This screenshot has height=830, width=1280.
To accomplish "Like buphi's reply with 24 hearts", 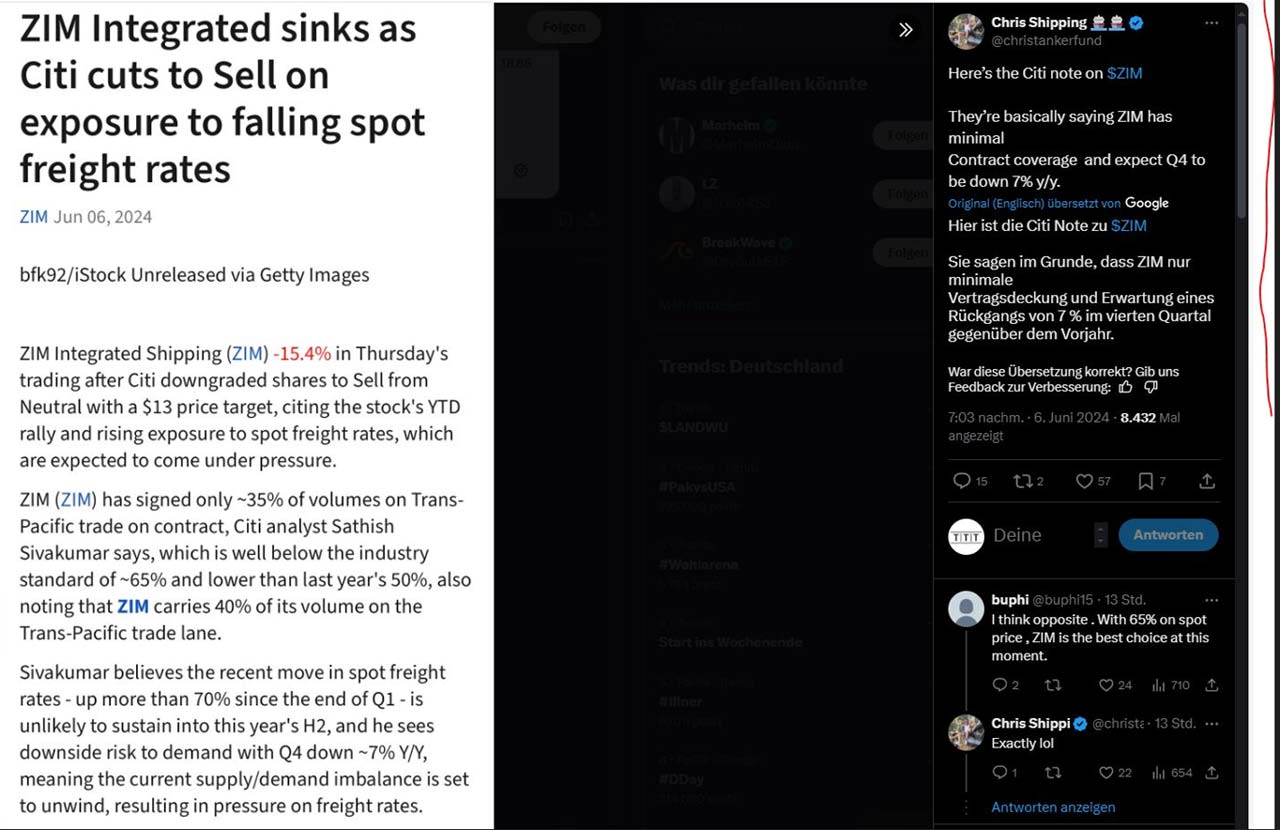I will pyautogui.click(x=1106, y=685).
